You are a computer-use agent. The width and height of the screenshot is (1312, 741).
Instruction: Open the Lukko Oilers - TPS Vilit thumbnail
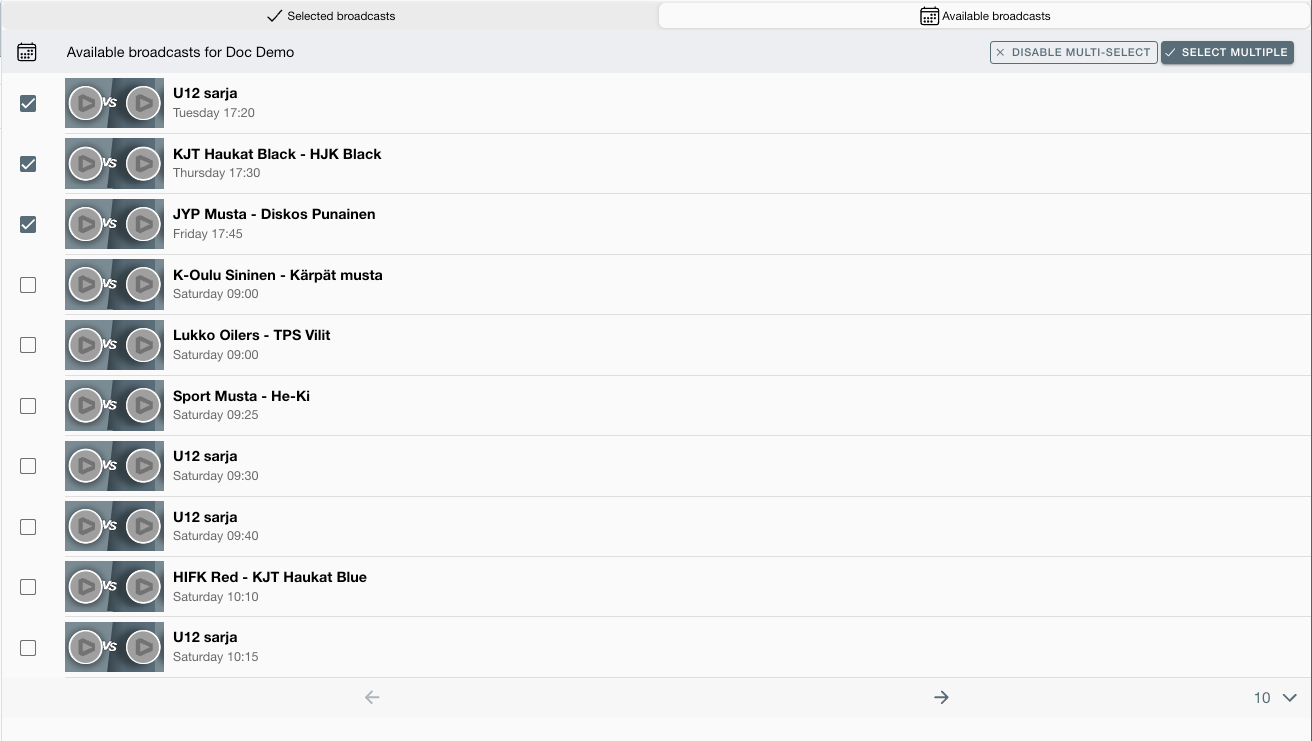click(x=114, y=345)
